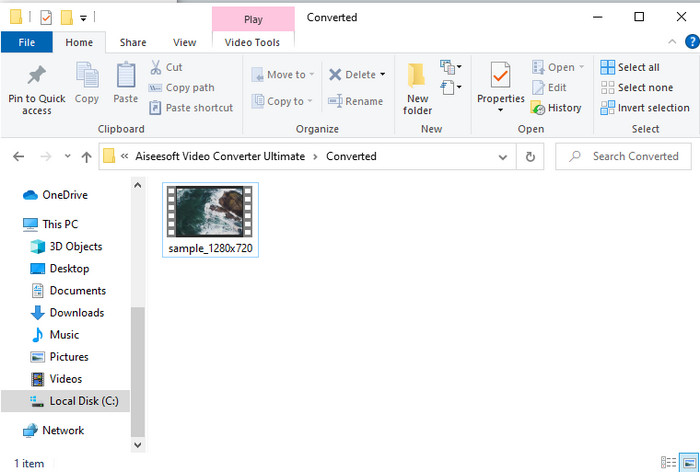Image resolution: width=700 pixels, height=472 pixels.
Task: Switch to Details view in status bar
Action: coord(668,462)
